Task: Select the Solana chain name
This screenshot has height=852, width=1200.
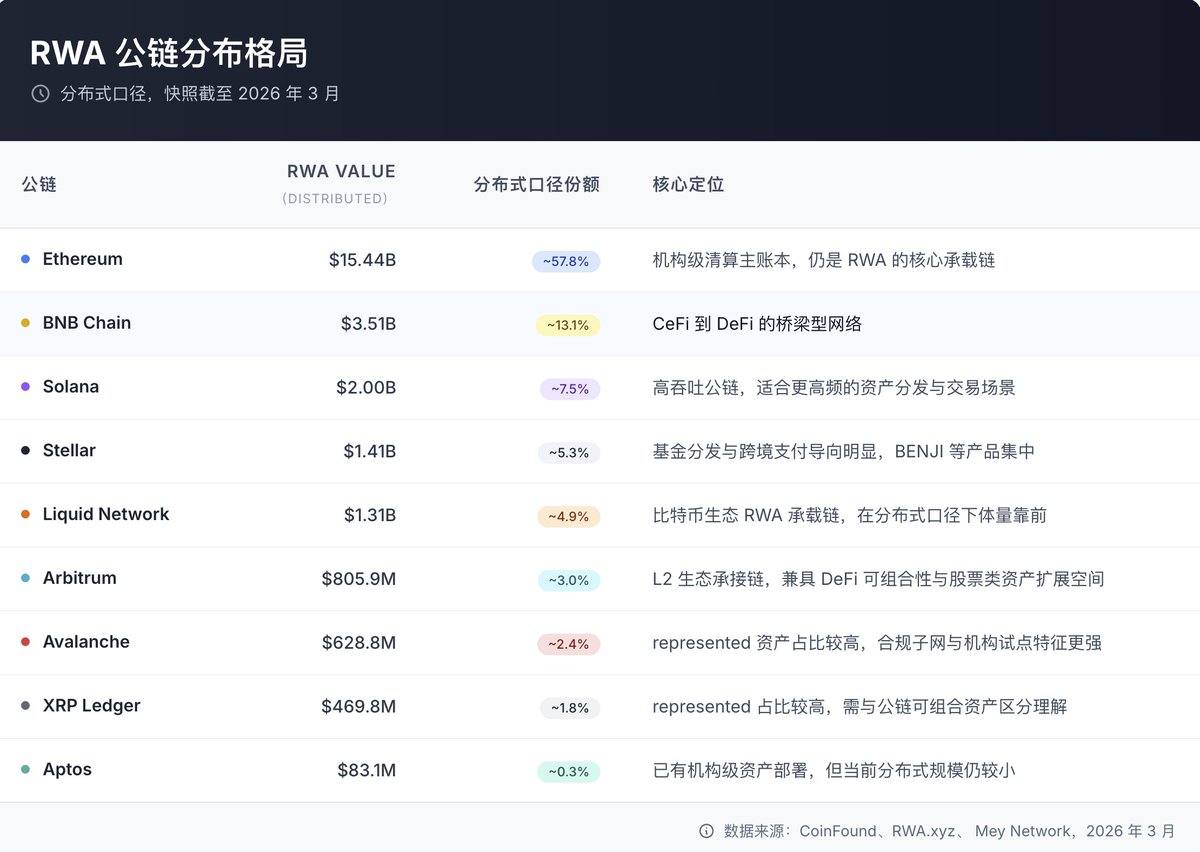Action: point(71,387)
